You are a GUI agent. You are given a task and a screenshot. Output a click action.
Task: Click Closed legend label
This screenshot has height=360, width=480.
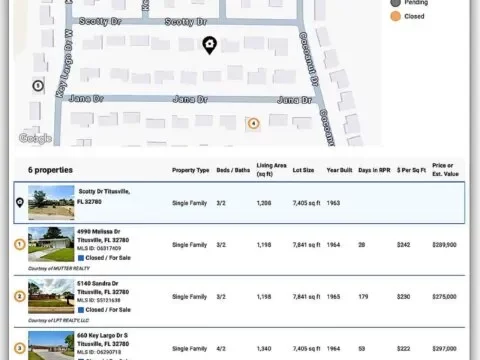(414, 16)
